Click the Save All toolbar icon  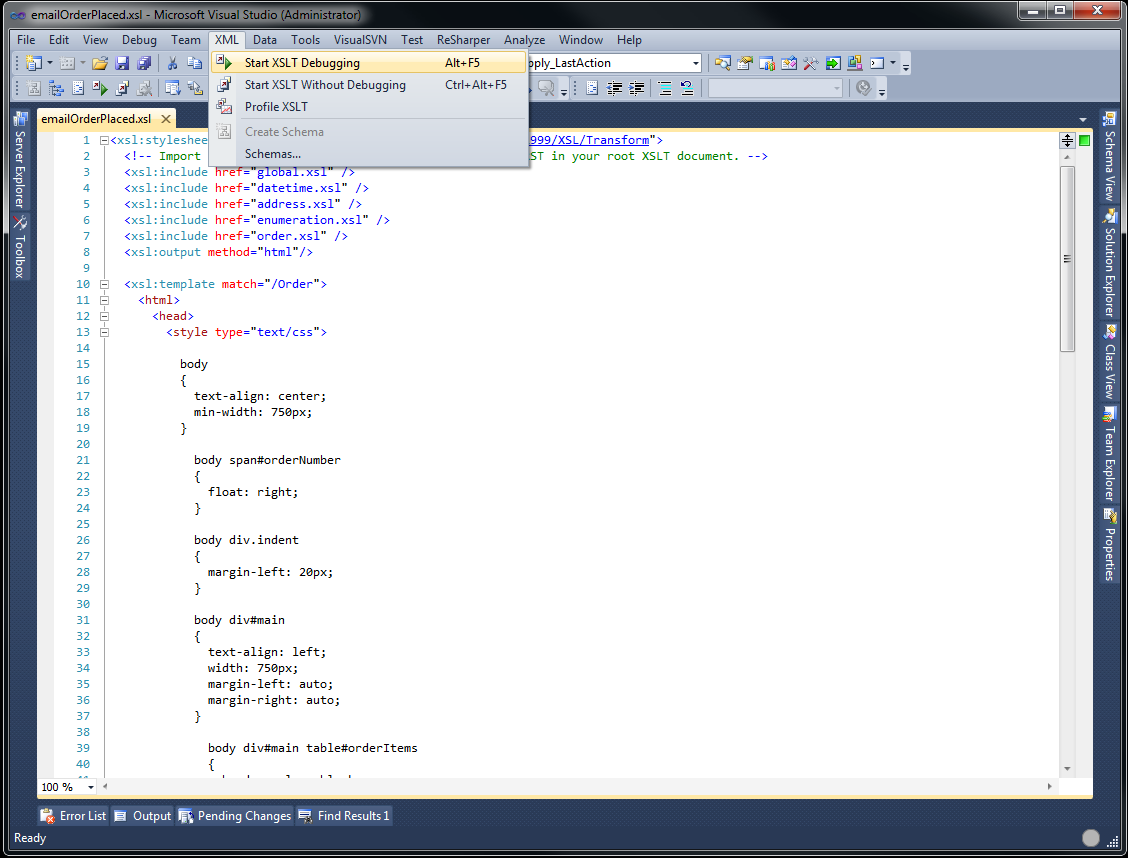(144, 63)
